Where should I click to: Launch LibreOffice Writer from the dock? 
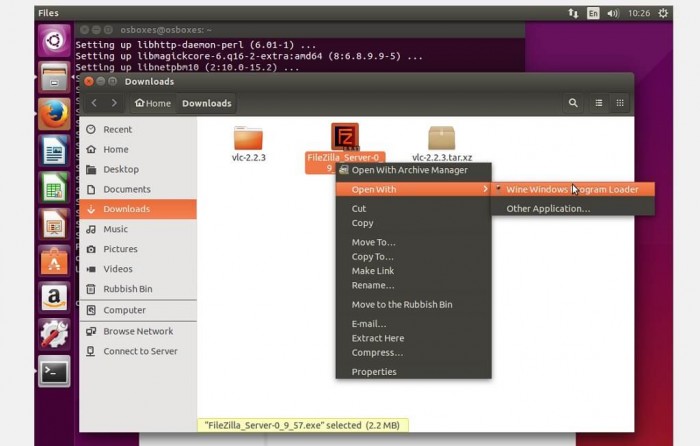[54, 151]
